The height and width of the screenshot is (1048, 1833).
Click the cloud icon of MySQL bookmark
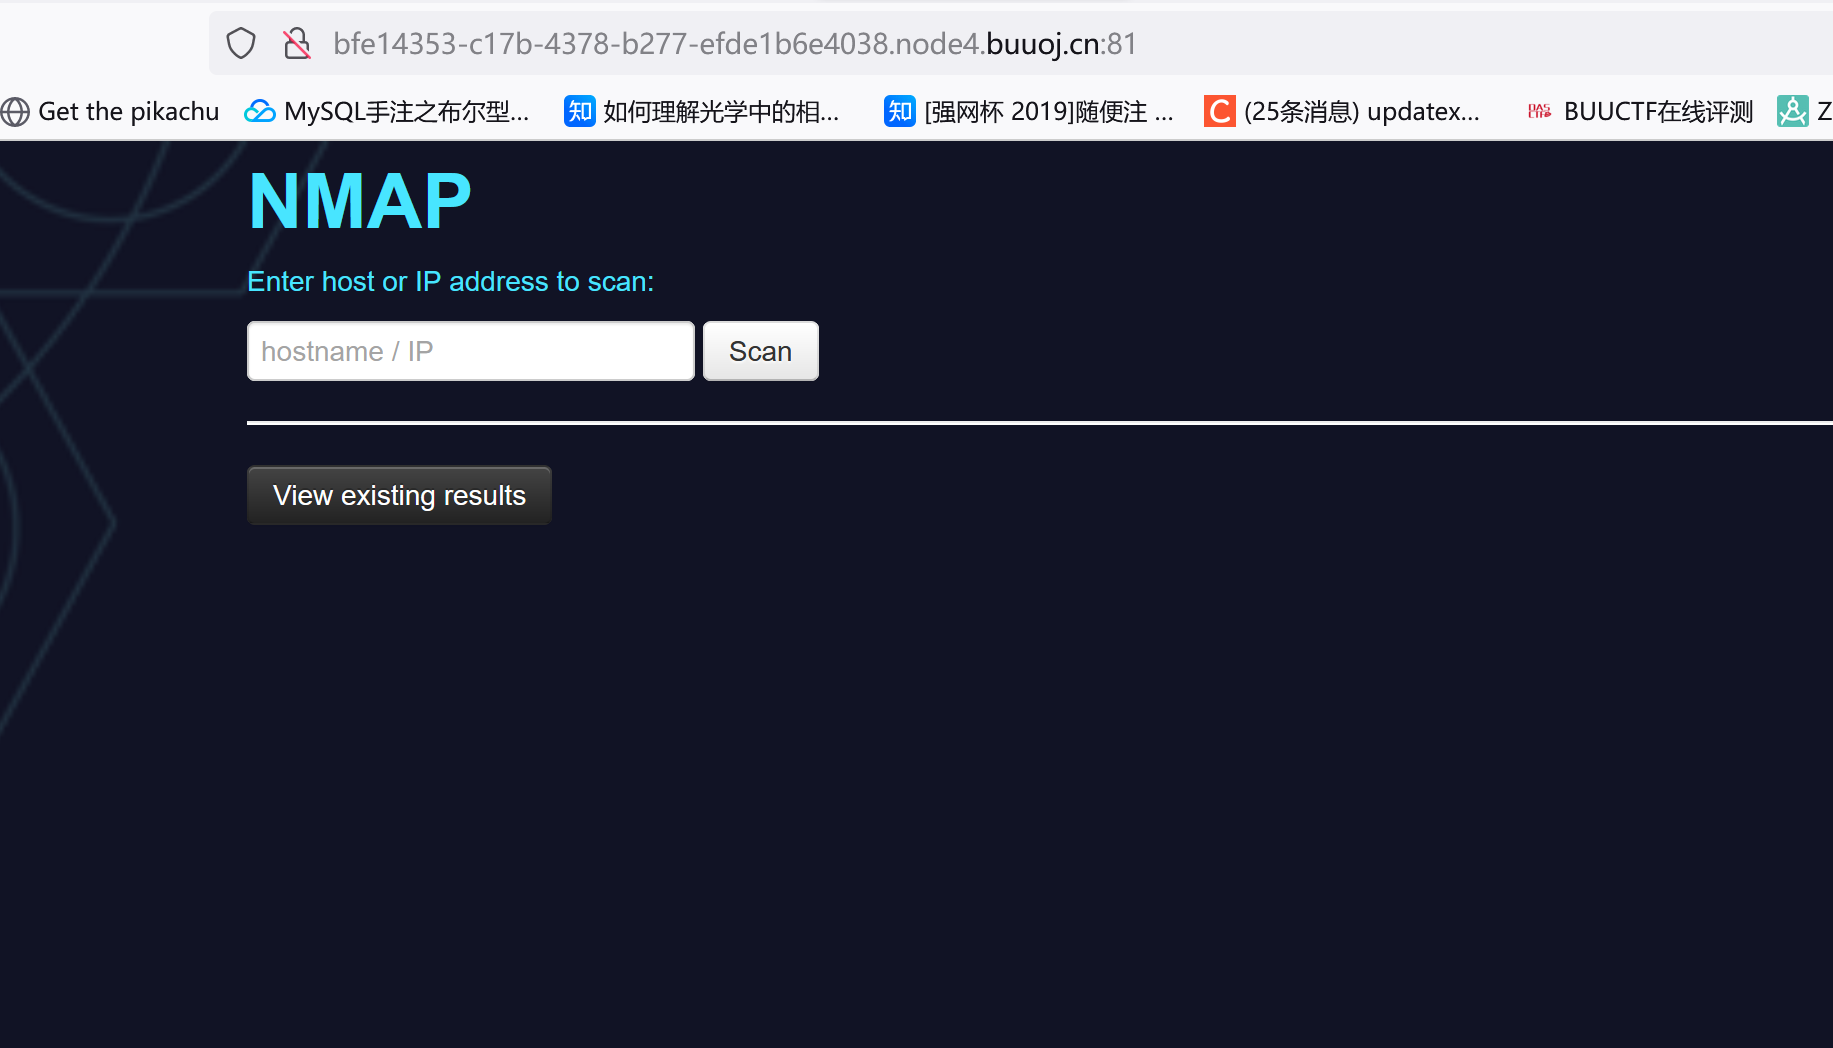(x=260, y=111)
